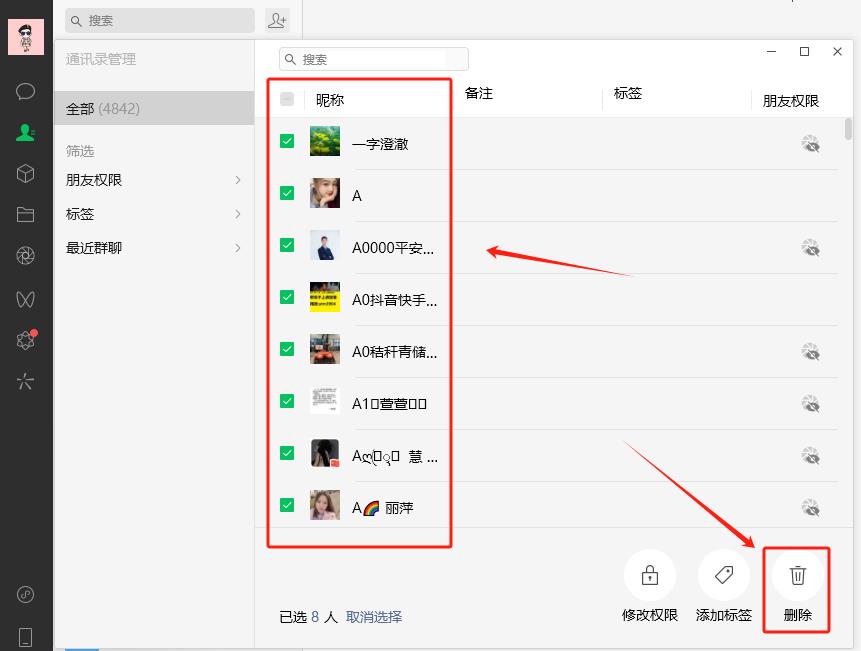Click the contact list scrollbar thumb
861x651 pixels.
(x=848, y=129)
